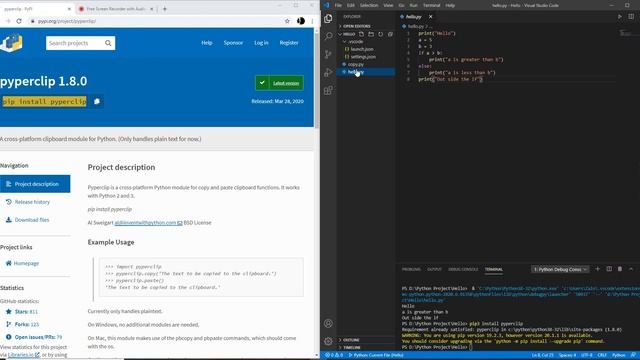
Task: Open the Explorer view in VS Code activity bar
Action: 328,18
